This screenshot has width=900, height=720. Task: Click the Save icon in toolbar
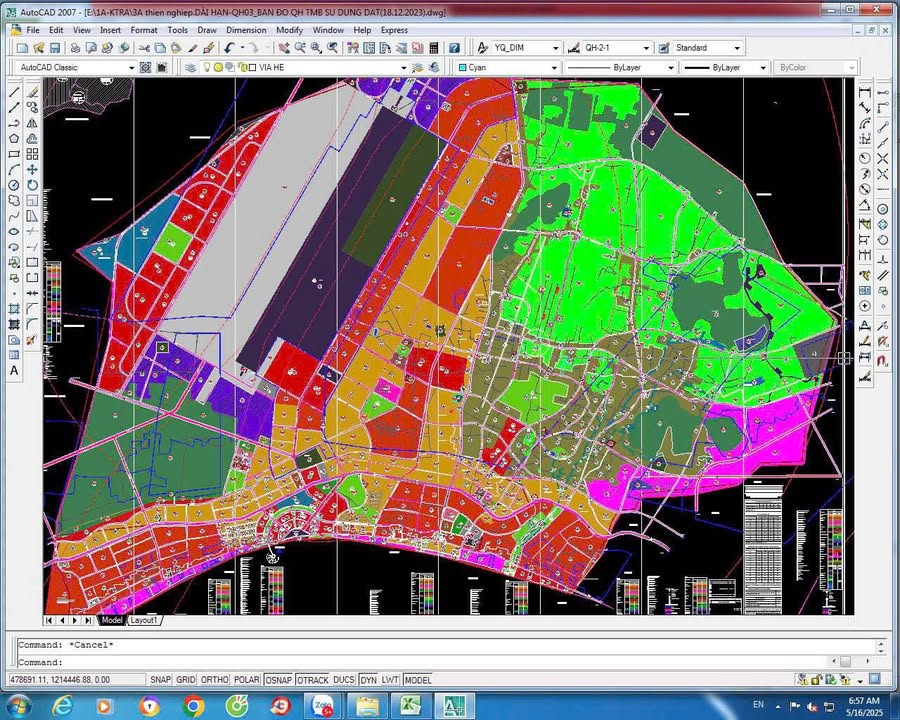(x=55, y=48)
